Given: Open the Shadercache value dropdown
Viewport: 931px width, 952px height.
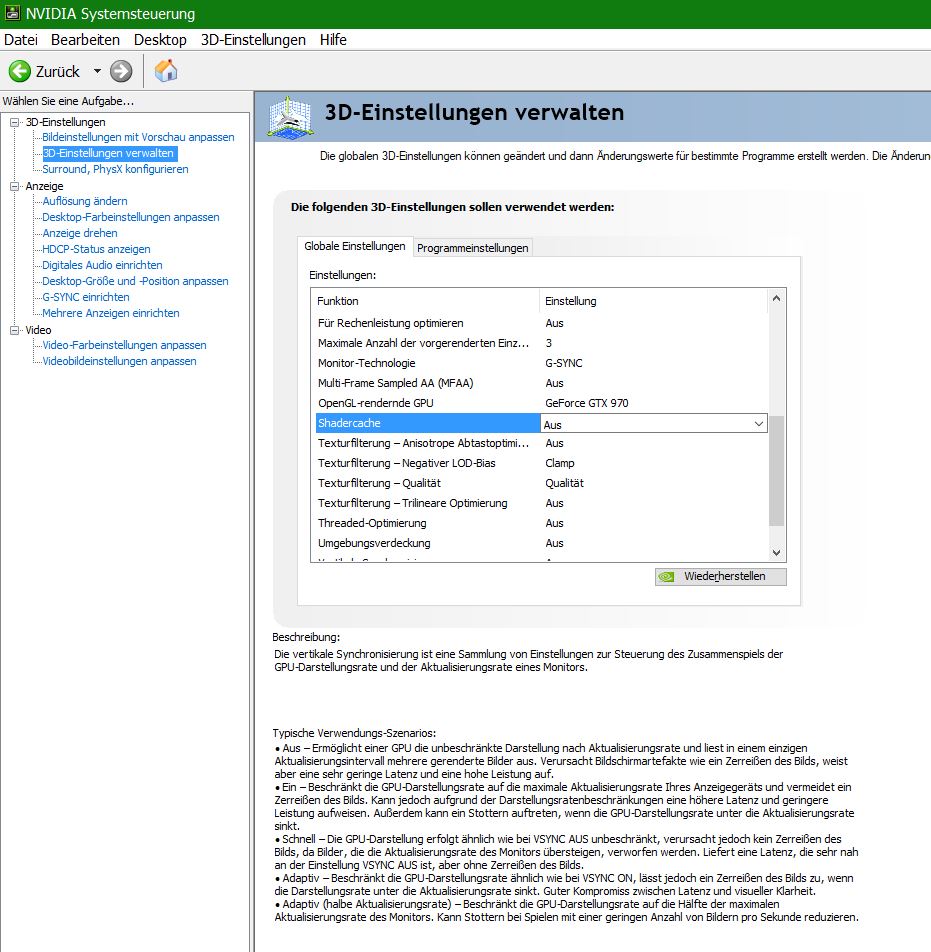Looking at the screenshot, I should tap(758, 424).
